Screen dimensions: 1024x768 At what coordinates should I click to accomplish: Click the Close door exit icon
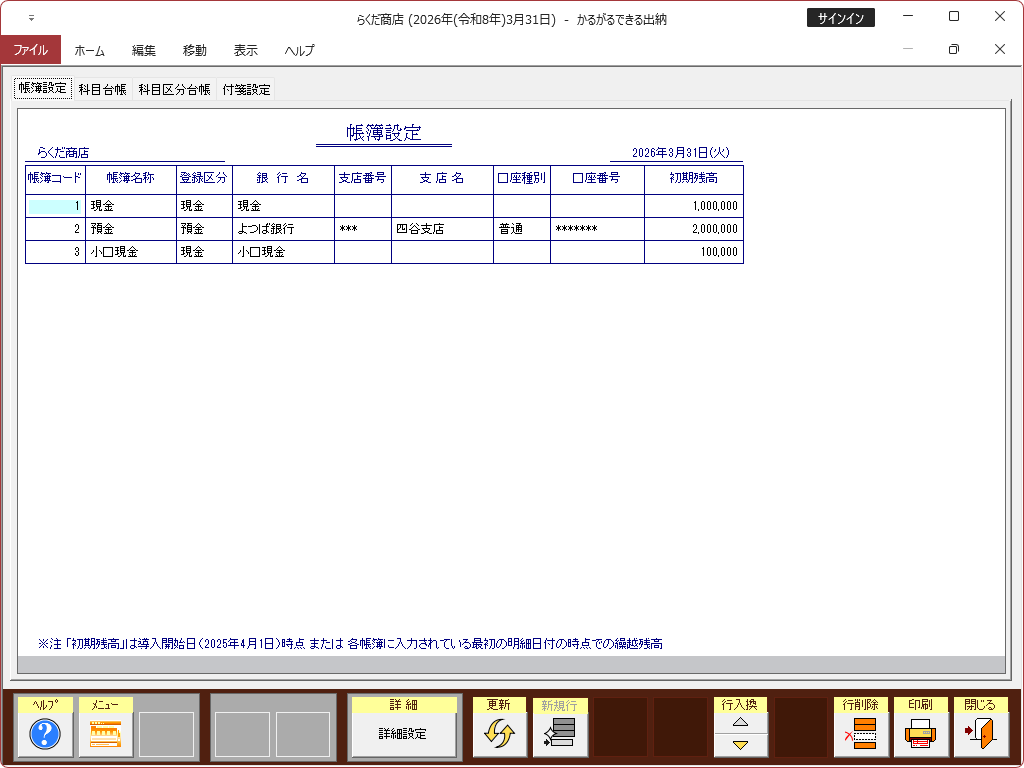click(x=980, y=735)
